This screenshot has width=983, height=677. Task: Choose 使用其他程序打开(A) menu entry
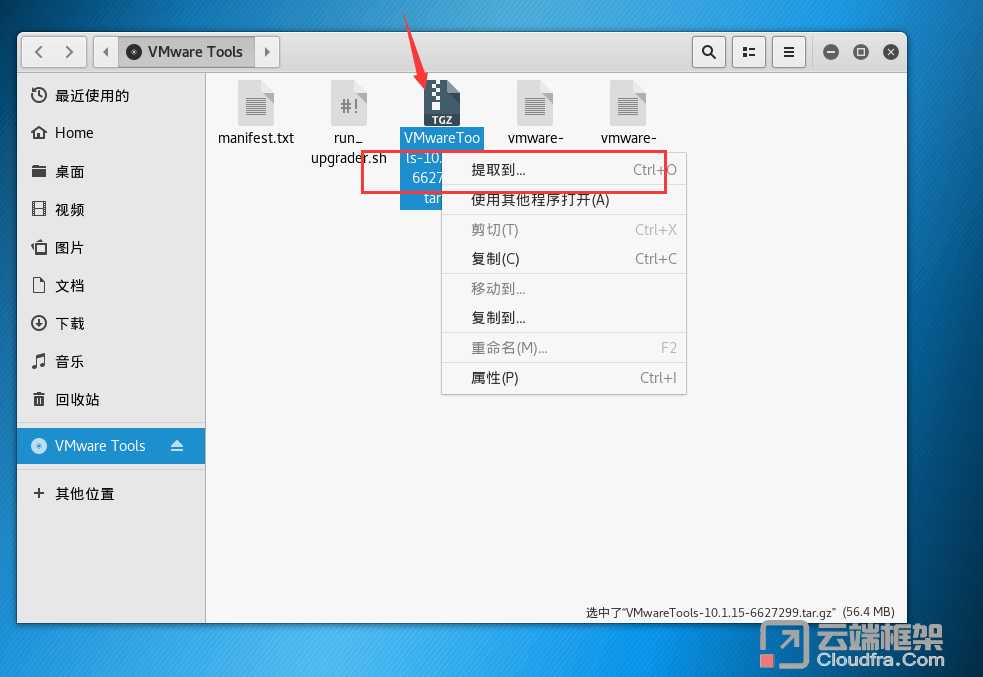pos(564,200)
